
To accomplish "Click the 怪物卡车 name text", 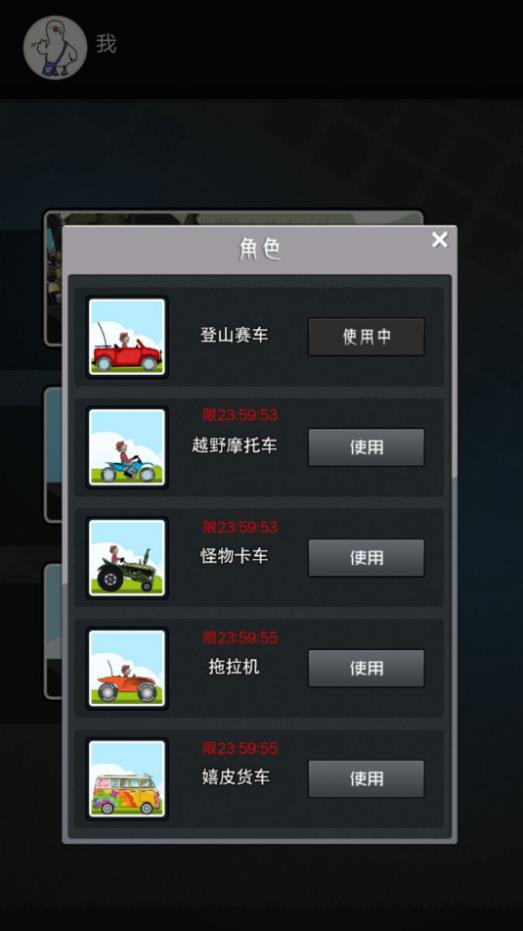I will 234,556.
